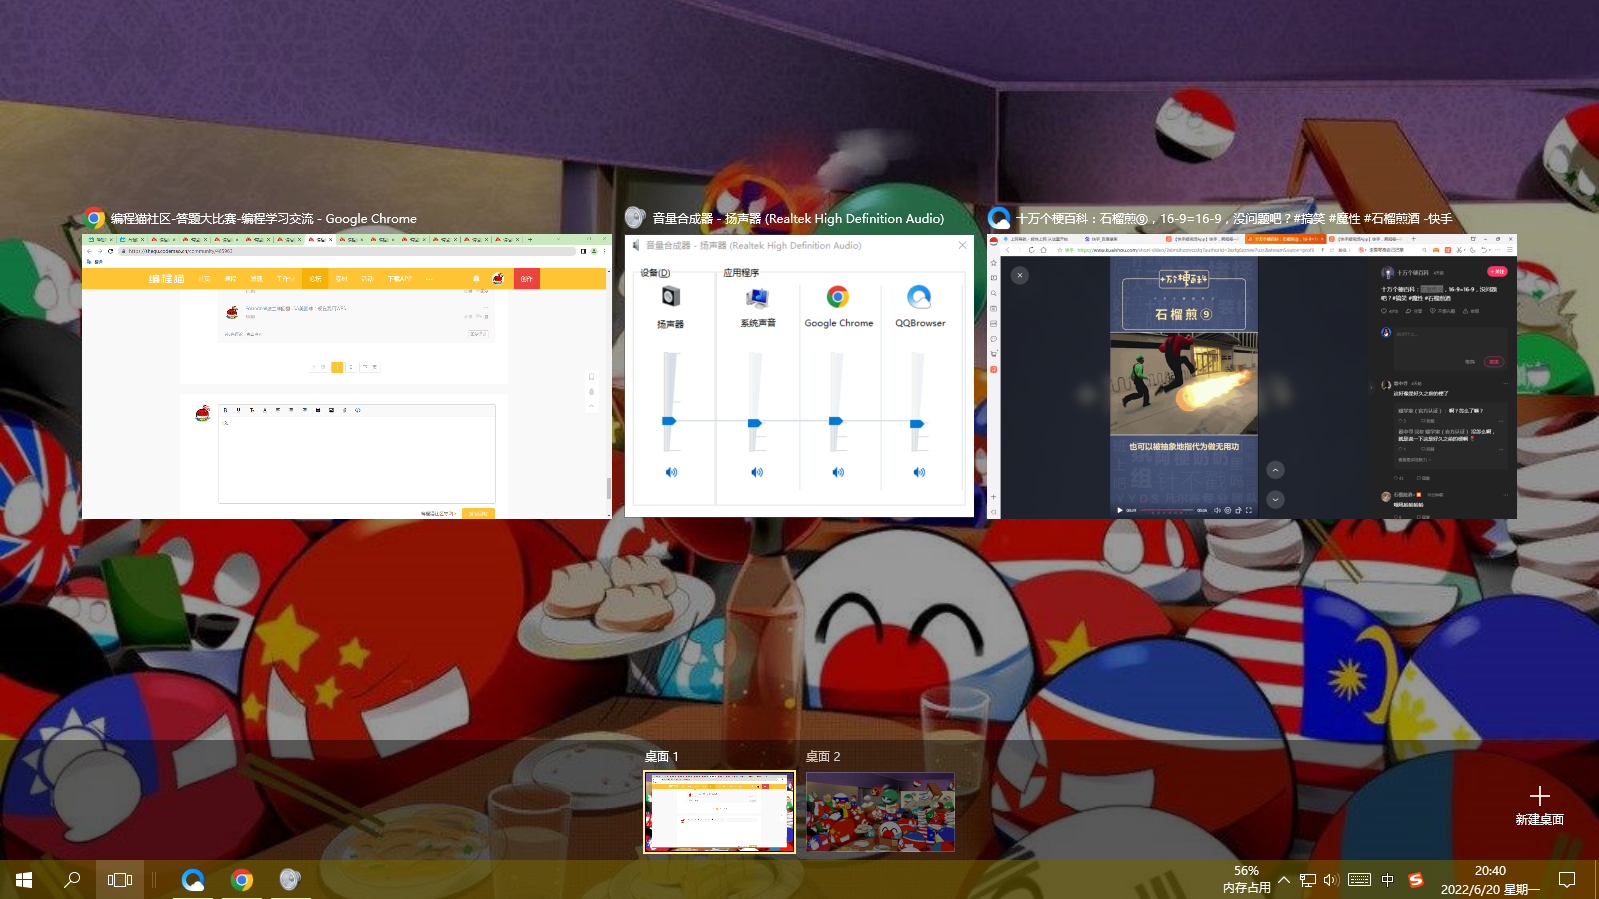Screen dimensions: 1599x899
Task: Open the Sogou input tray icon
Action: coord(1415,880)
